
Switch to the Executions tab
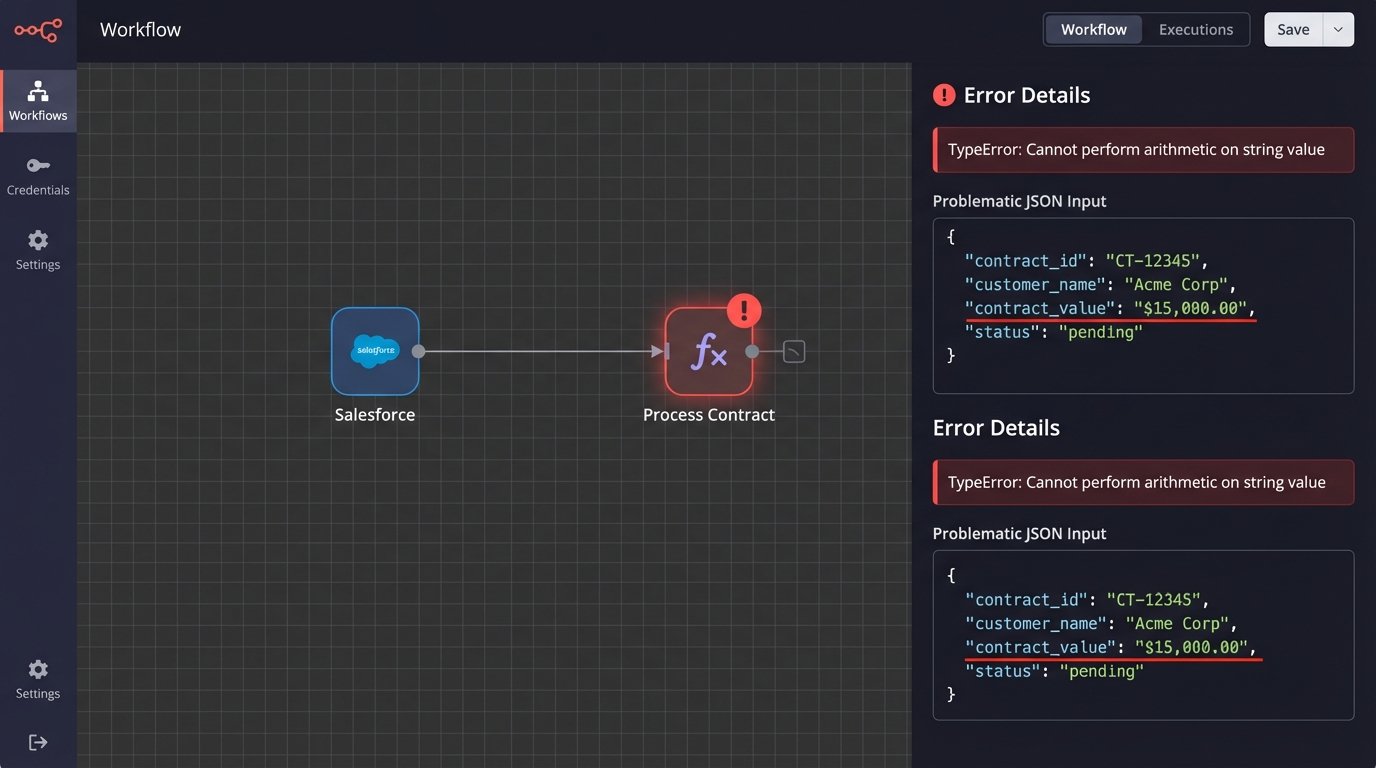(1196, 29)
